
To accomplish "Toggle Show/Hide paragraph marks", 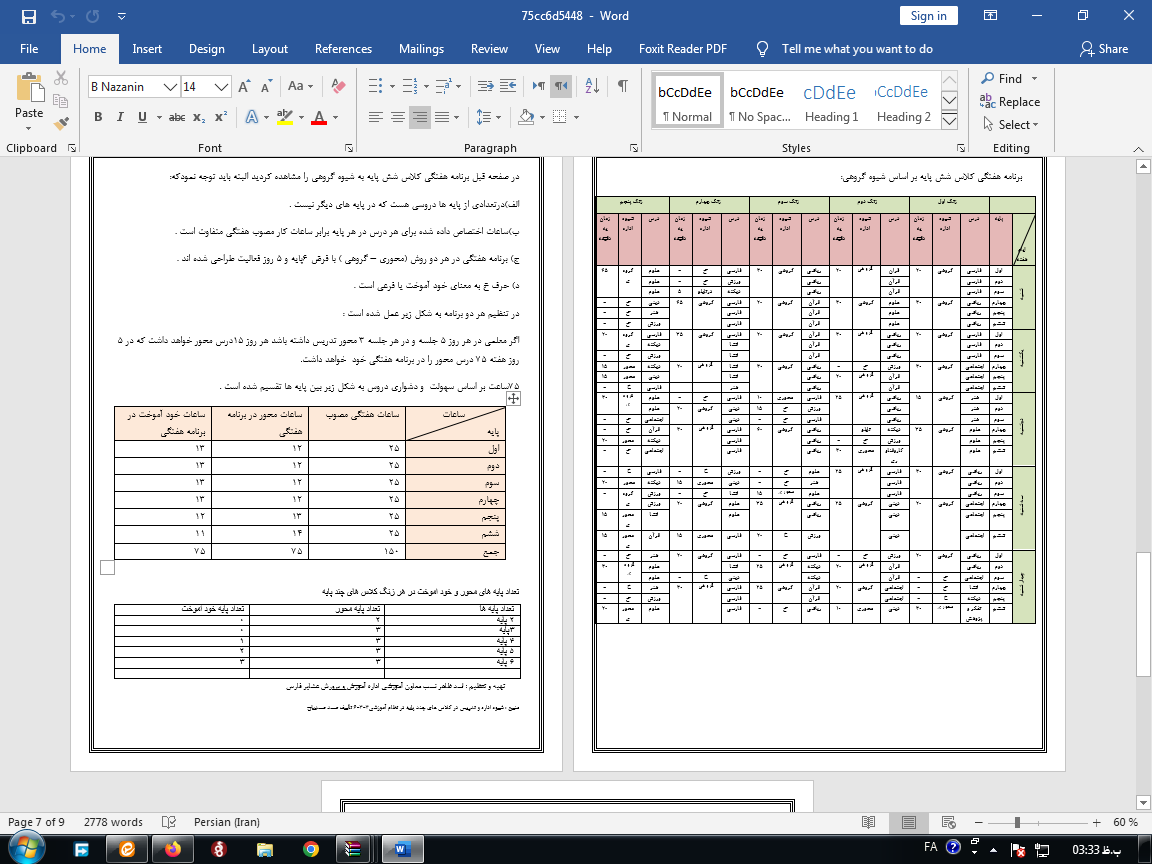I will point(622,86).
